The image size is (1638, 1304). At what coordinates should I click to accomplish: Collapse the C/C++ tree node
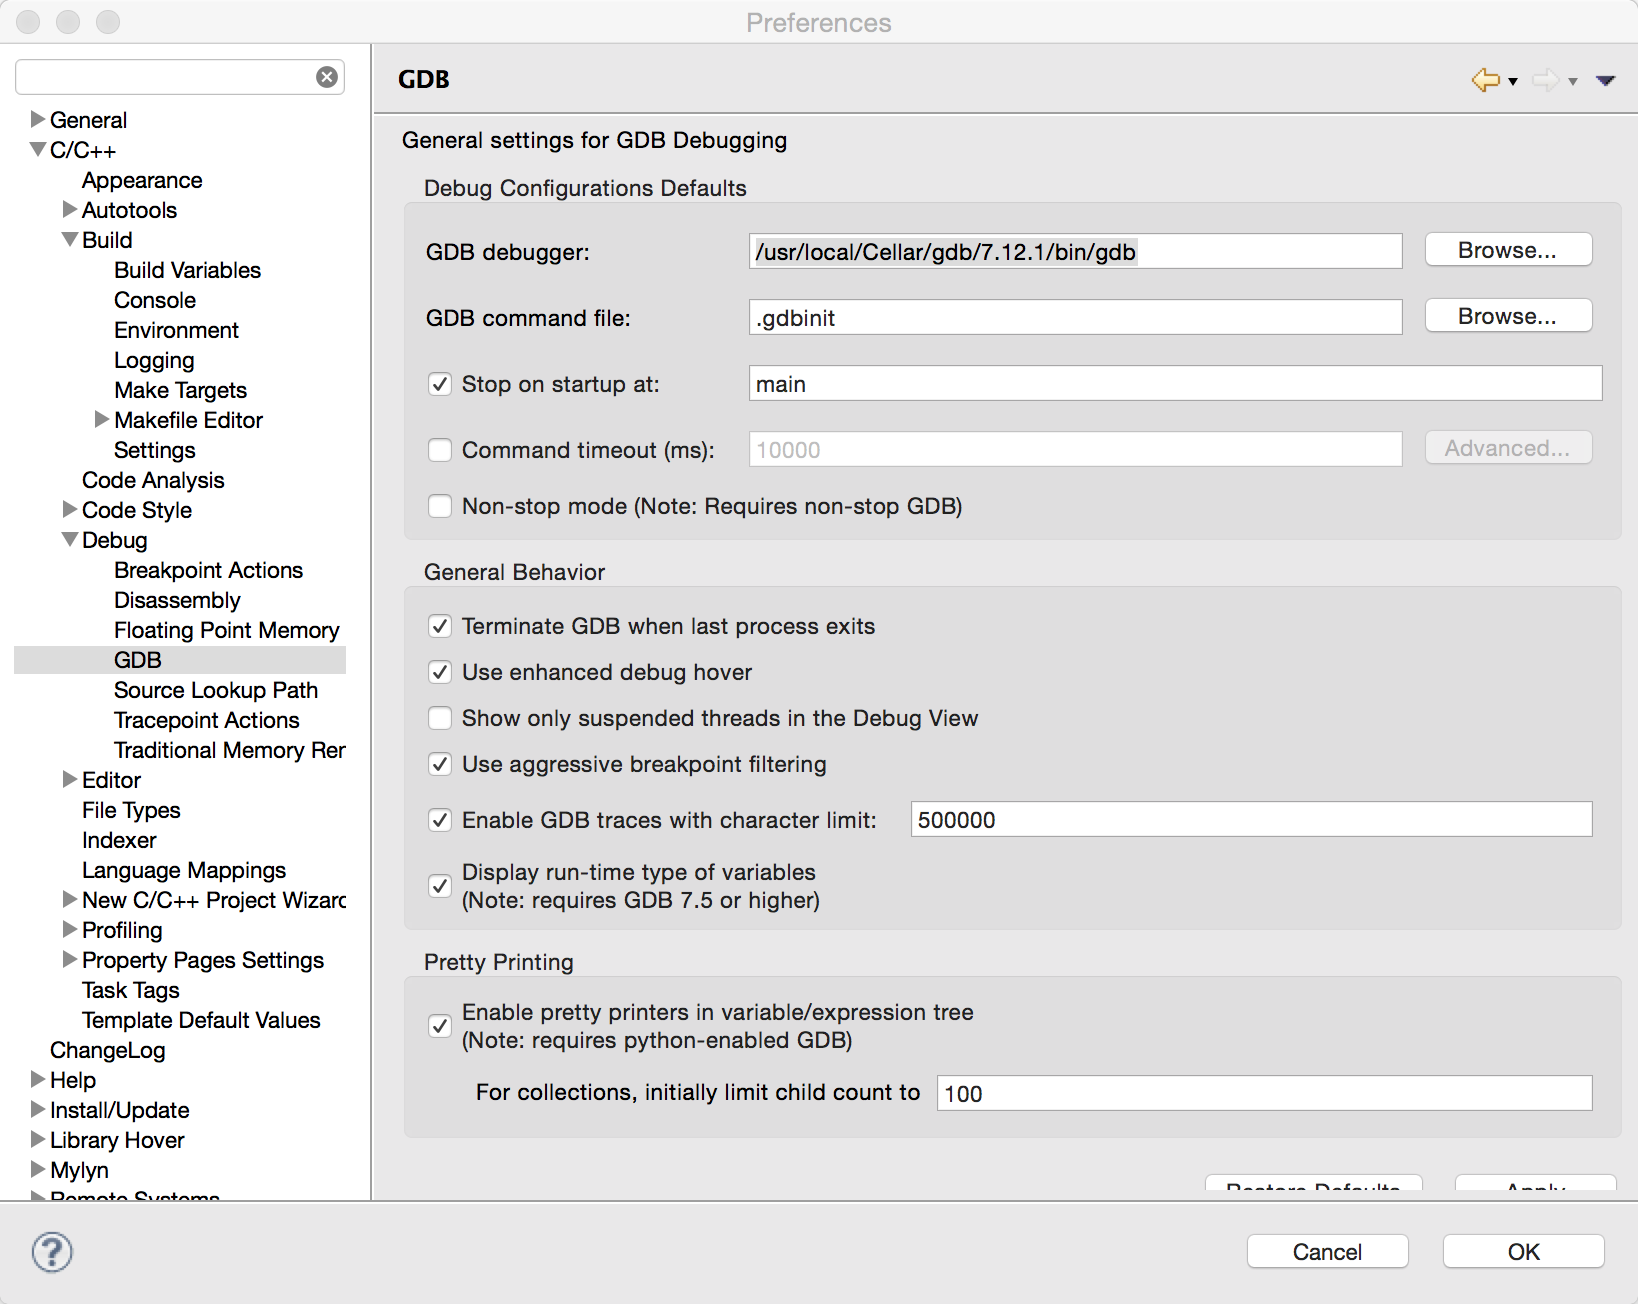(x=38, y=150)
